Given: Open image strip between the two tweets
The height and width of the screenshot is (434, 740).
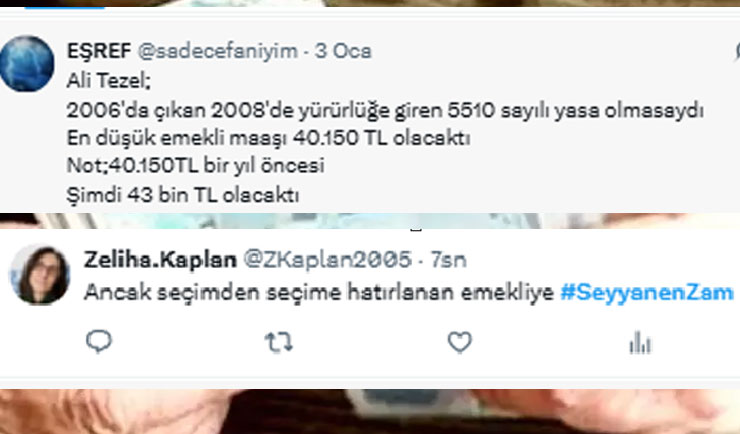Looking at the screenshot, I should [x=370, y=221].
